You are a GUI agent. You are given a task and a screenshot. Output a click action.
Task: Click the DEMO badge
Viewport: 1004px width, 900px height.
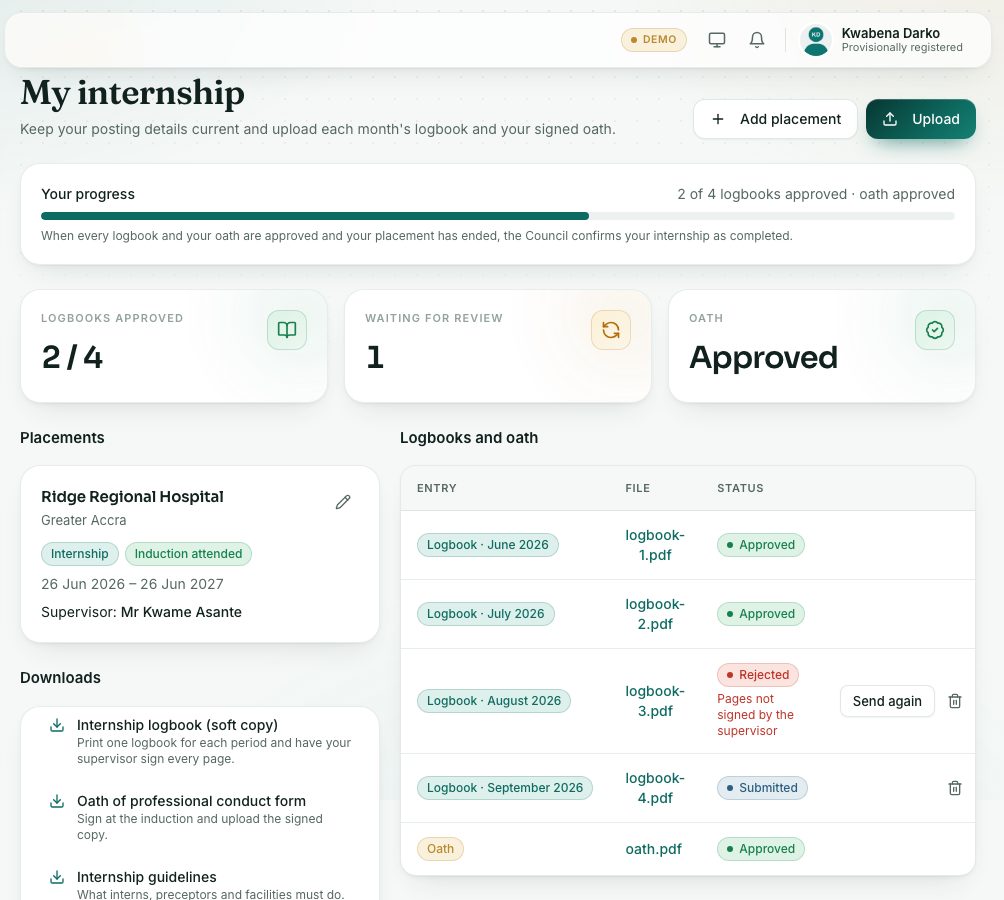(x=653, y=40)
